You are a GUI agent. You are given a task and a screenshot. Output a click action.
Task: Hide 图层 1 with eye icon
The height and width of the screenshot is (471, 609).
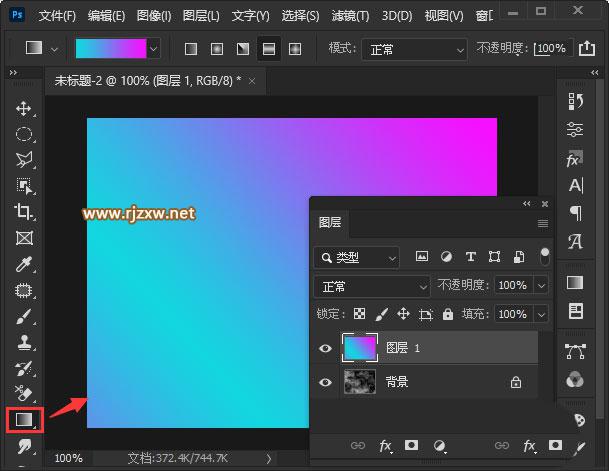(x=325, y=348)
